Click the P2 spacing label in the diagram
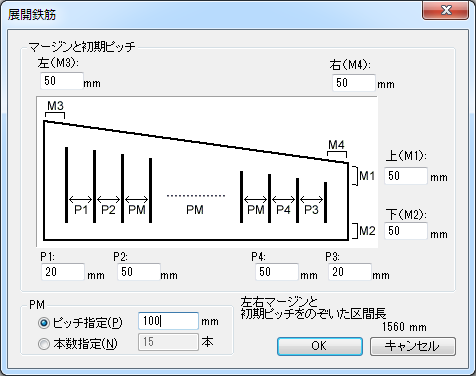This screenshot has width=476, height=376. pyautogui.click(x=108, y=210)
